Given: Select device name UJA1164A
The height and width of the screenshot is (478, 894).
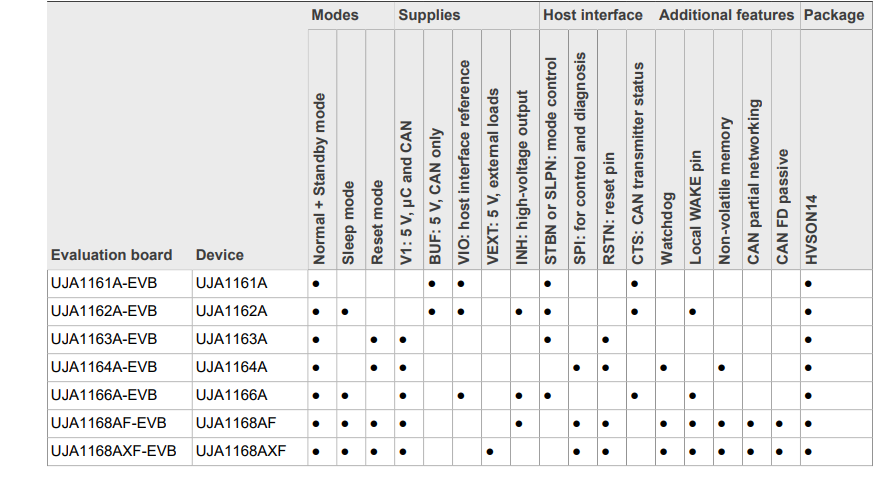Looking at the screenshot, I should (232, 367).
